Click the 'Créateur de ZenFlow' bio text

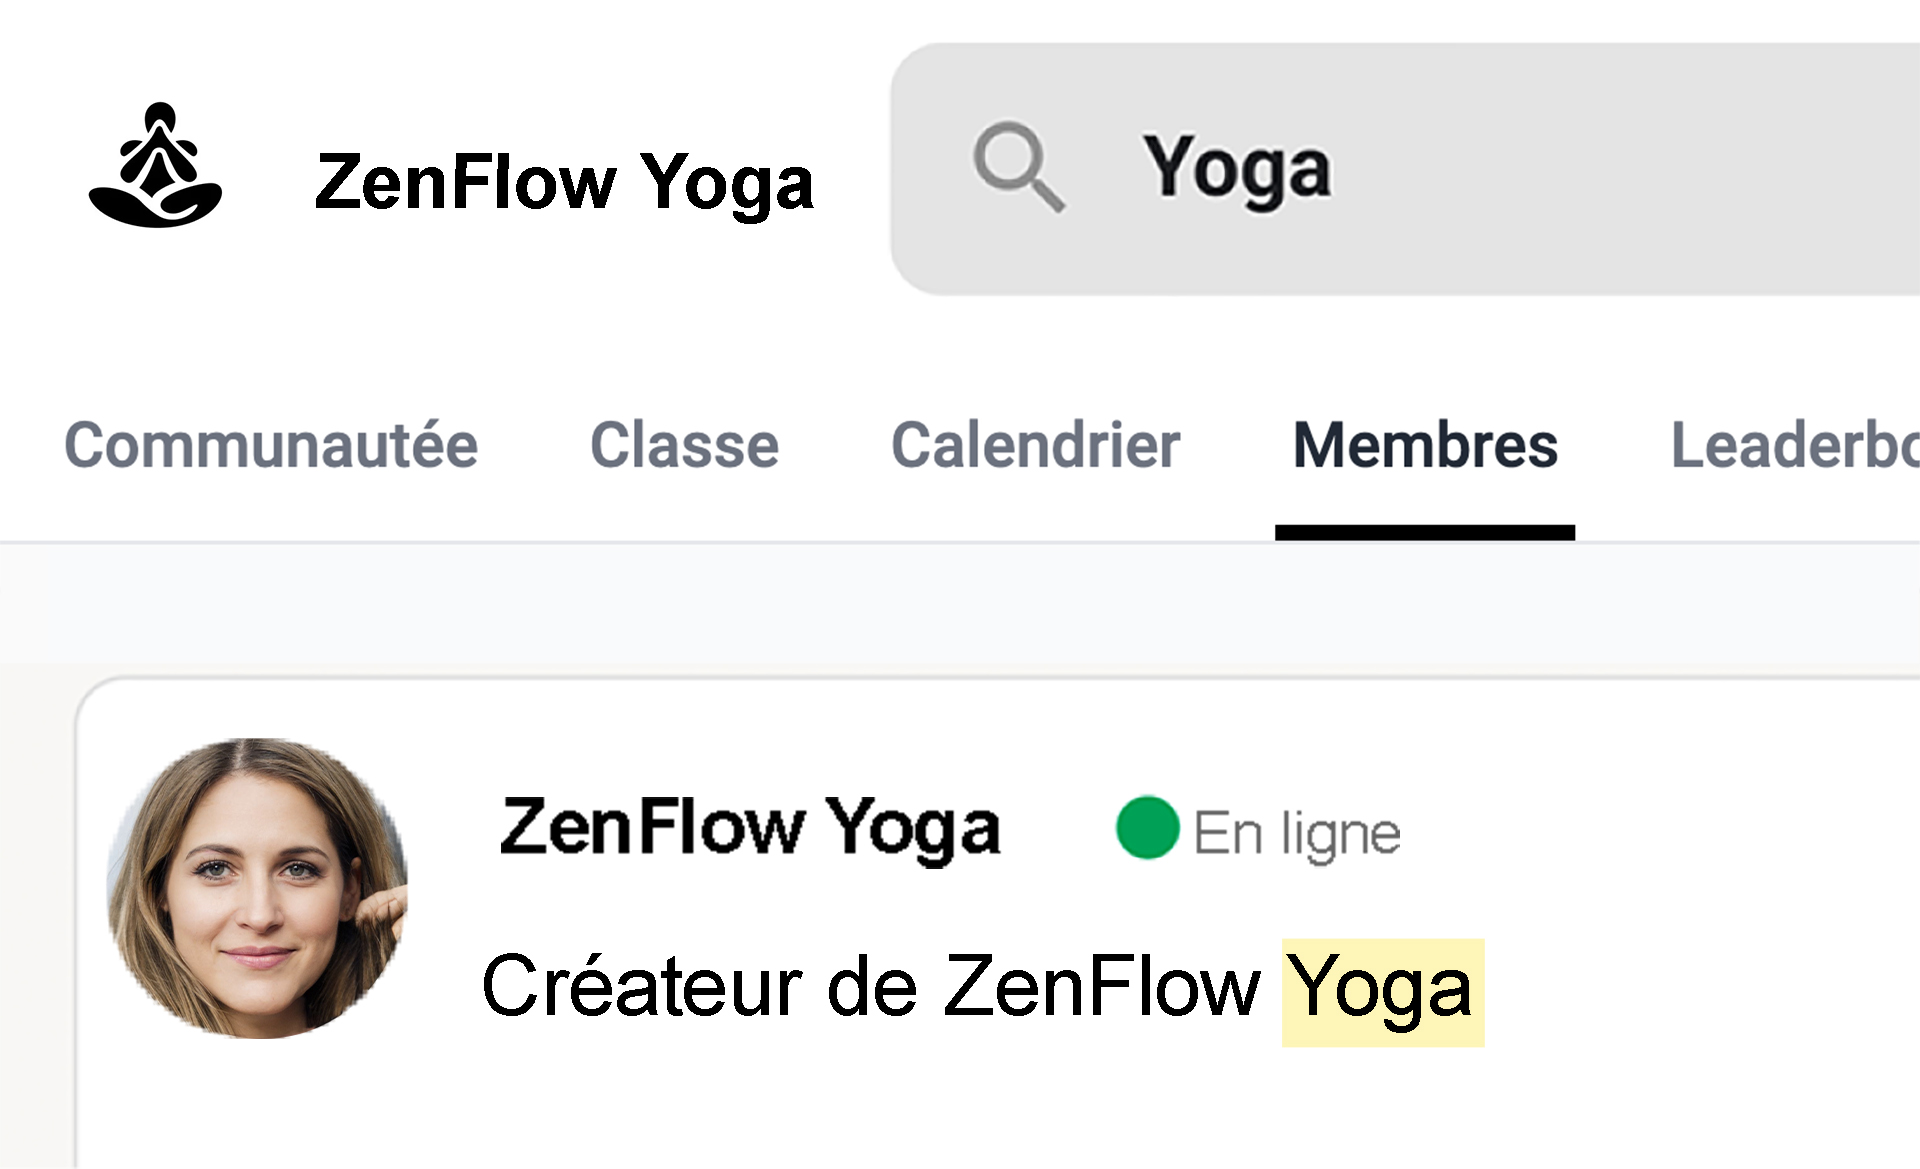coord(870,987)
